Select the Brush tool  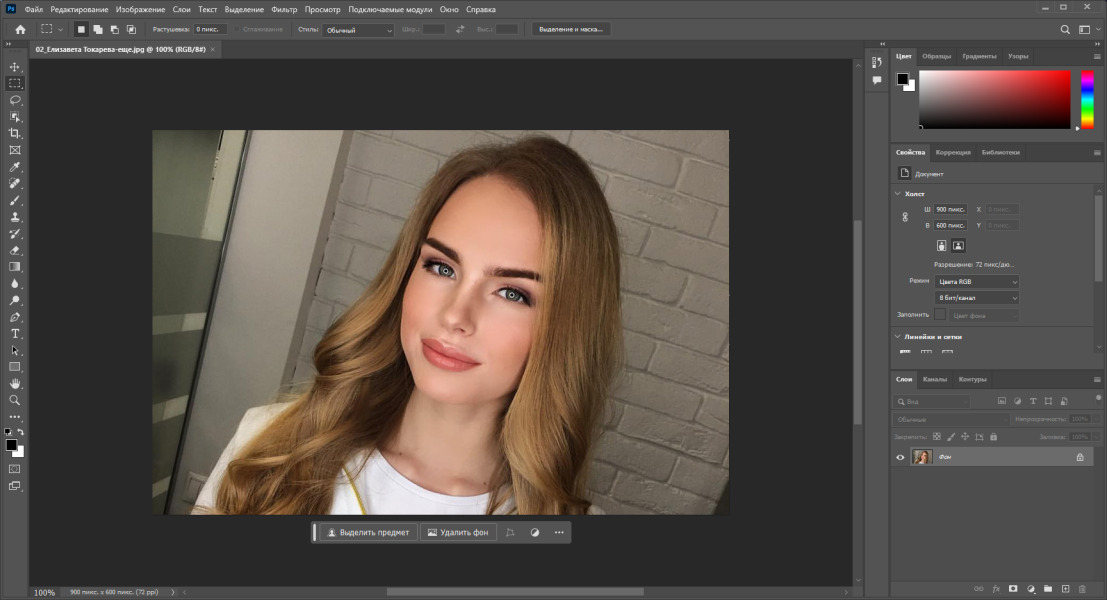15,200
